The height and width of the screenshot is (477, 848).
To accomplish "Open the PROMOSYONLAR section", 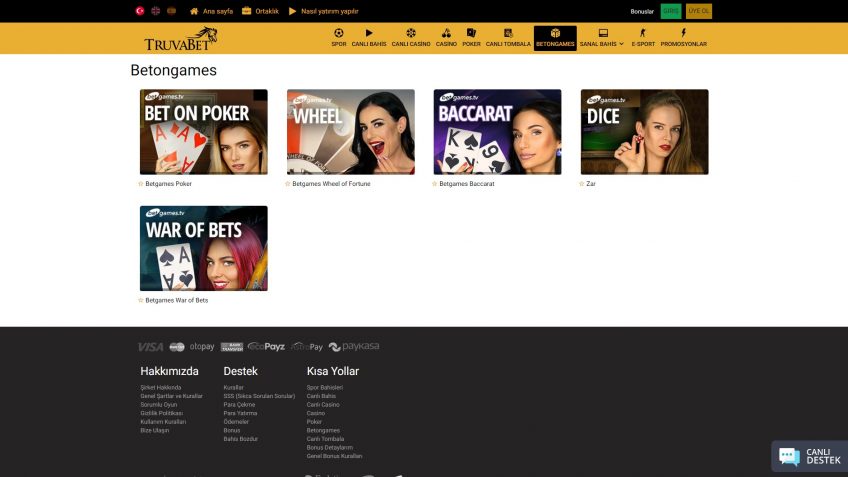I will (x=684, y=38).
